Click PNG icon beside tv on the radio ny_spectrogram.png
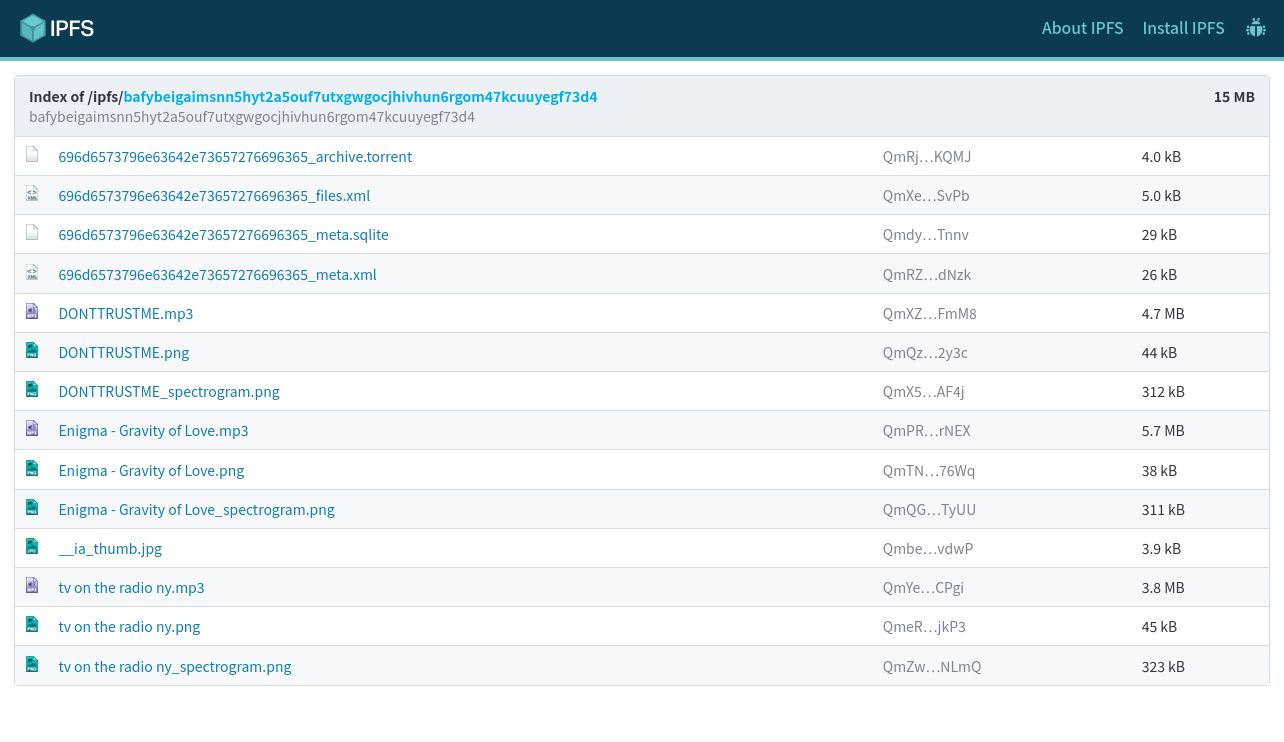1284x742 pixels. 32,665
